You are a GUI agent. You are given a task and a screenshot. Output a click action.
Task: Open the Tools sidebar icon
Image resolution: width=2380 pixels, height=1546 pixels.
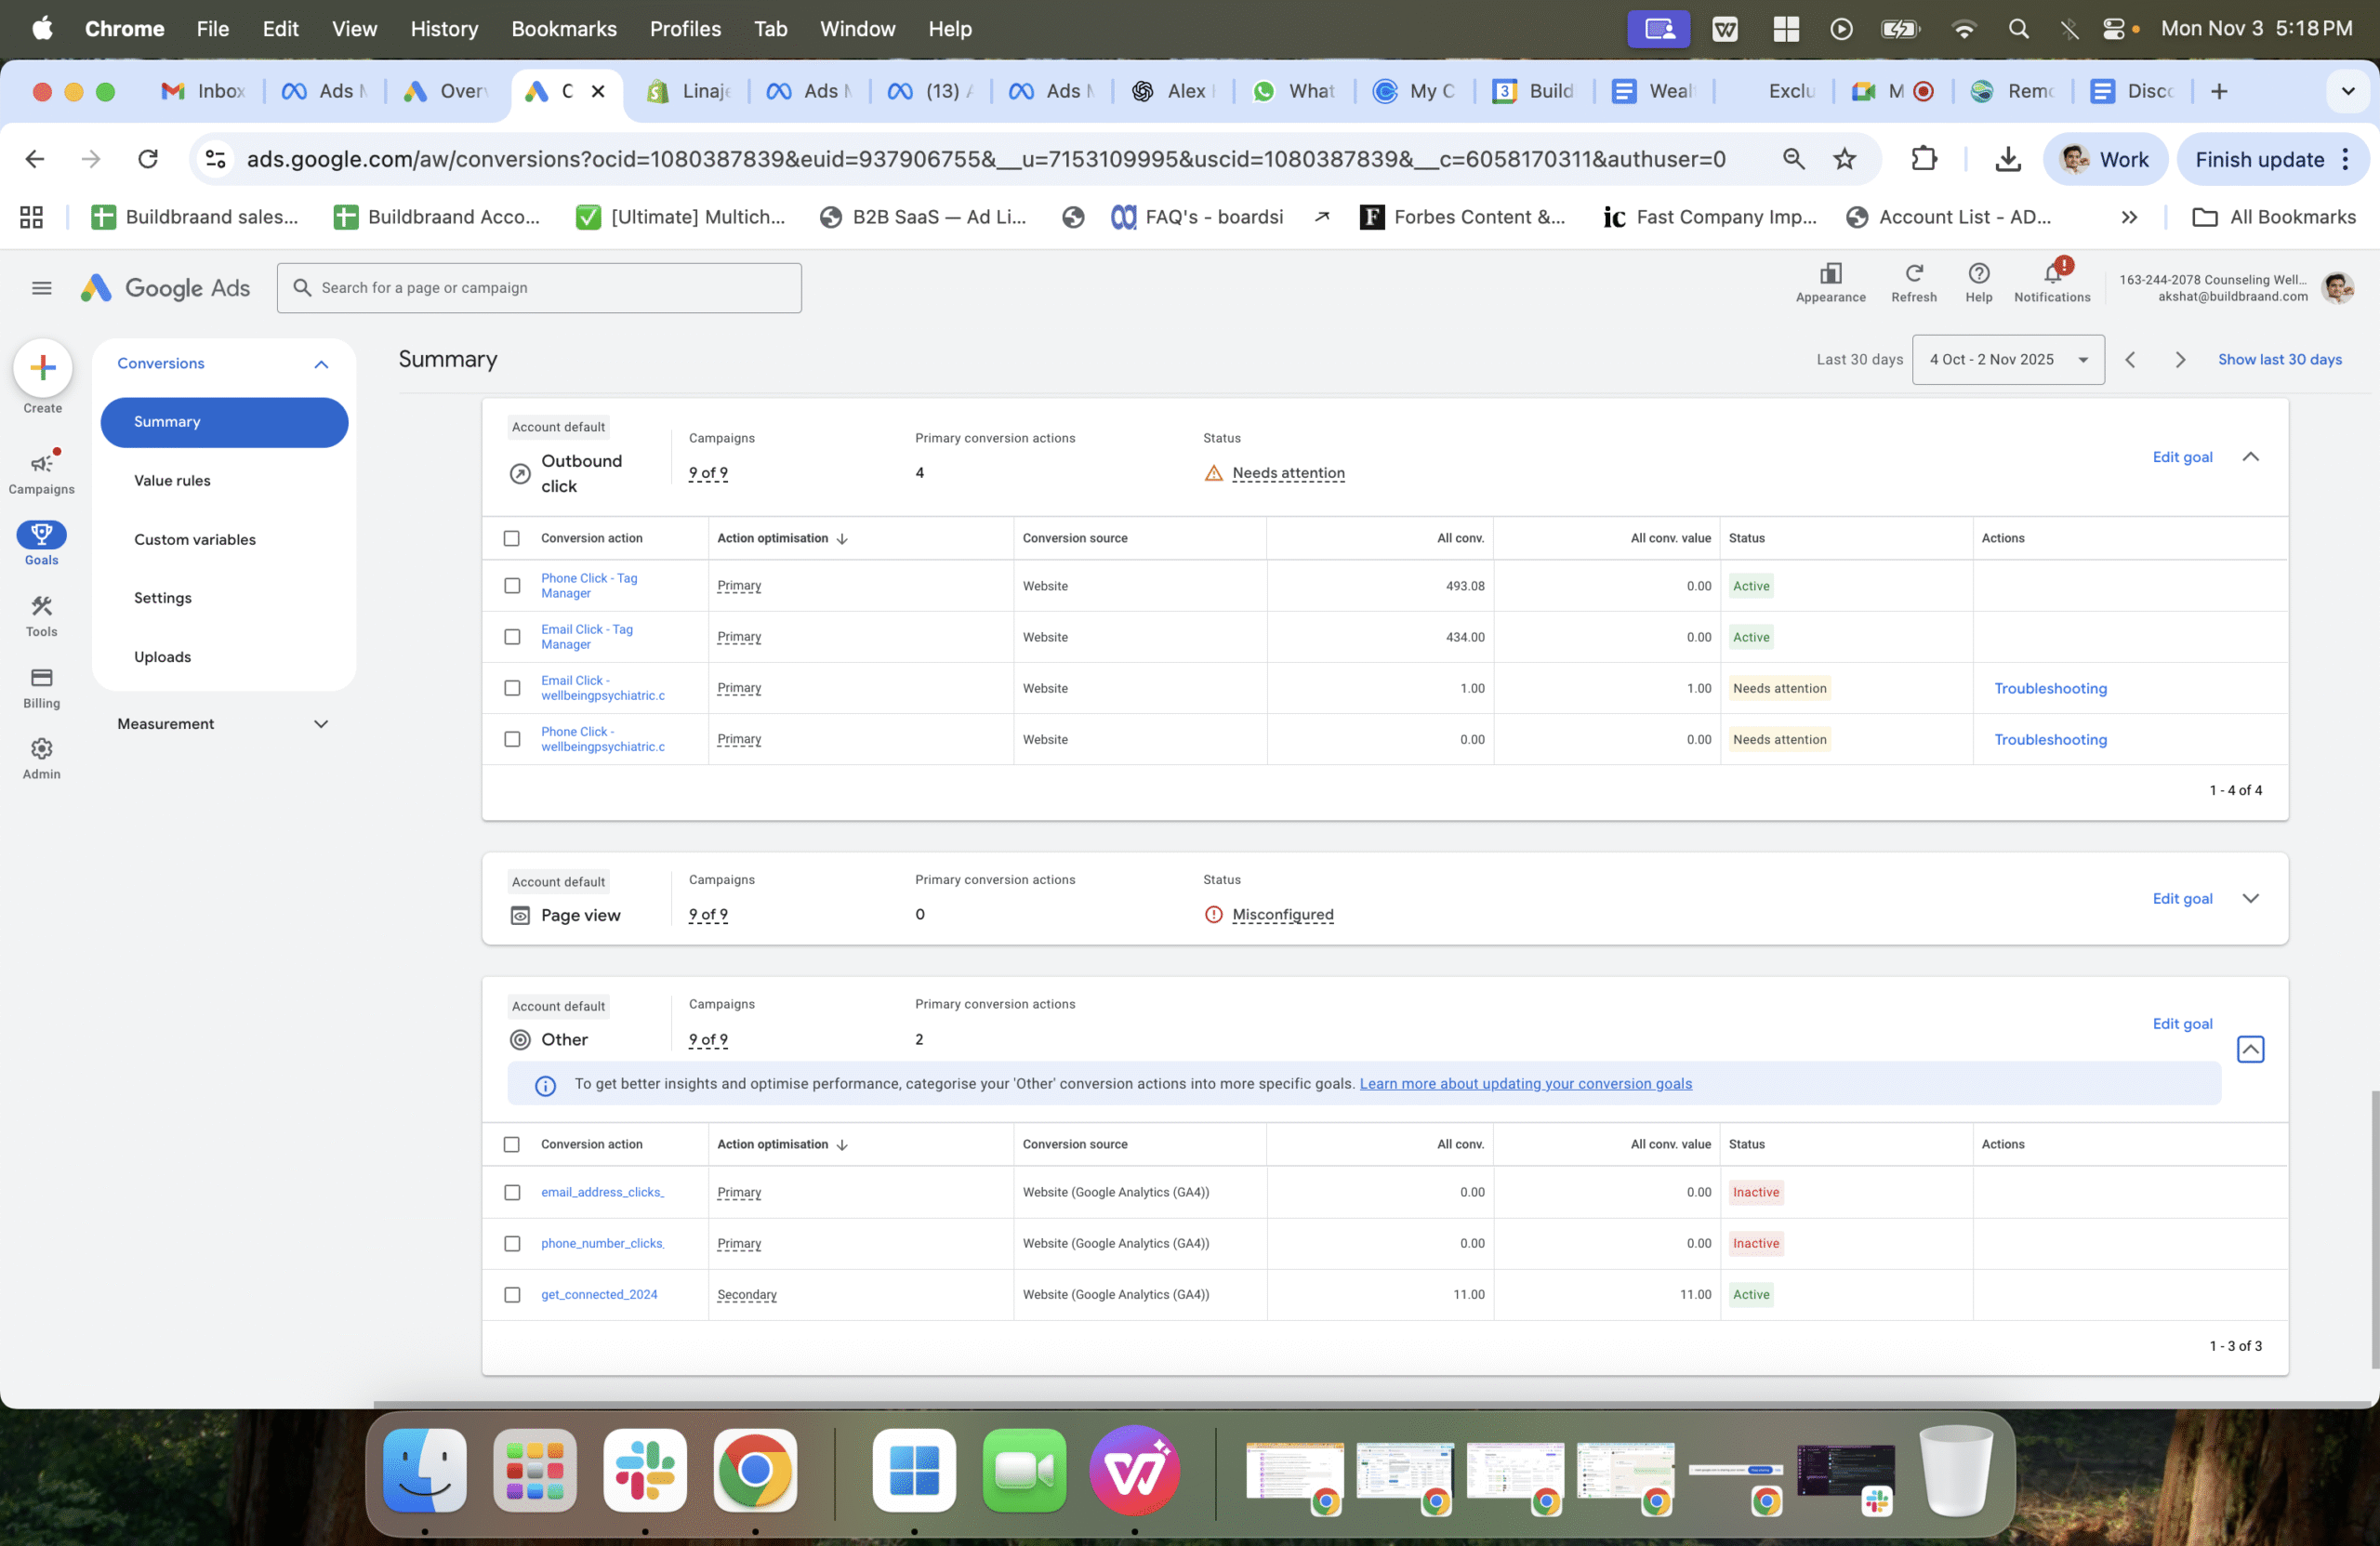(x=41, y=607)
